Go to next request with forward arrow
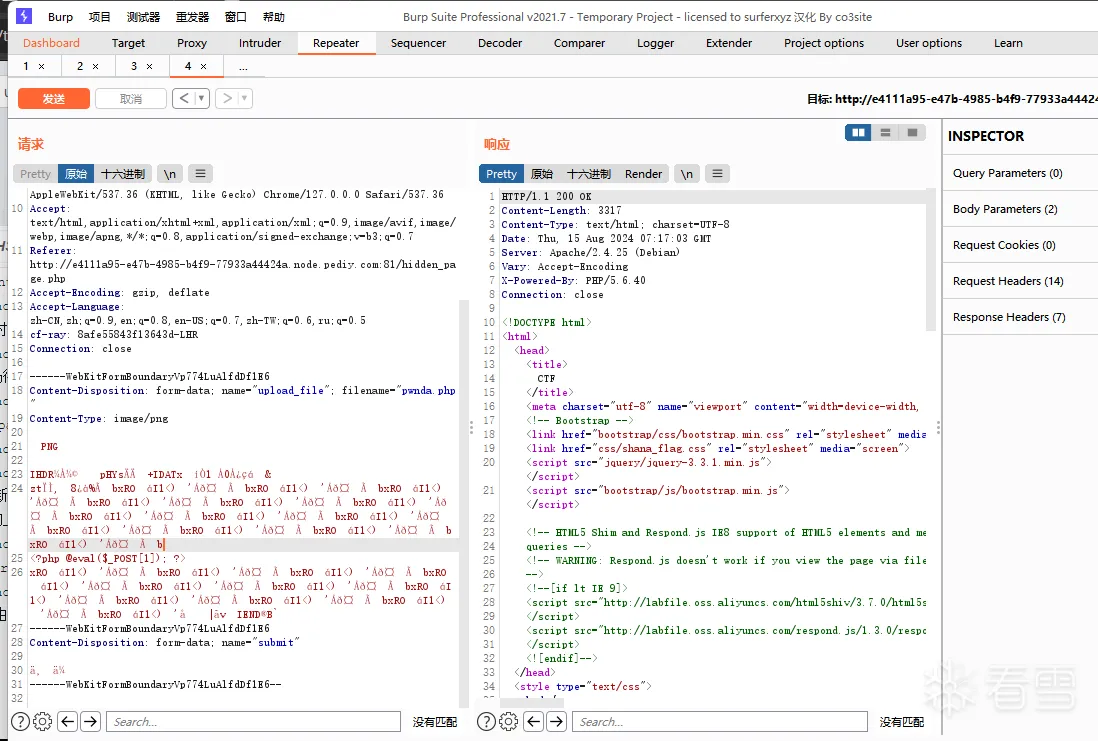The width and height of the screenshot is (1098, 741). click(227, 99)
